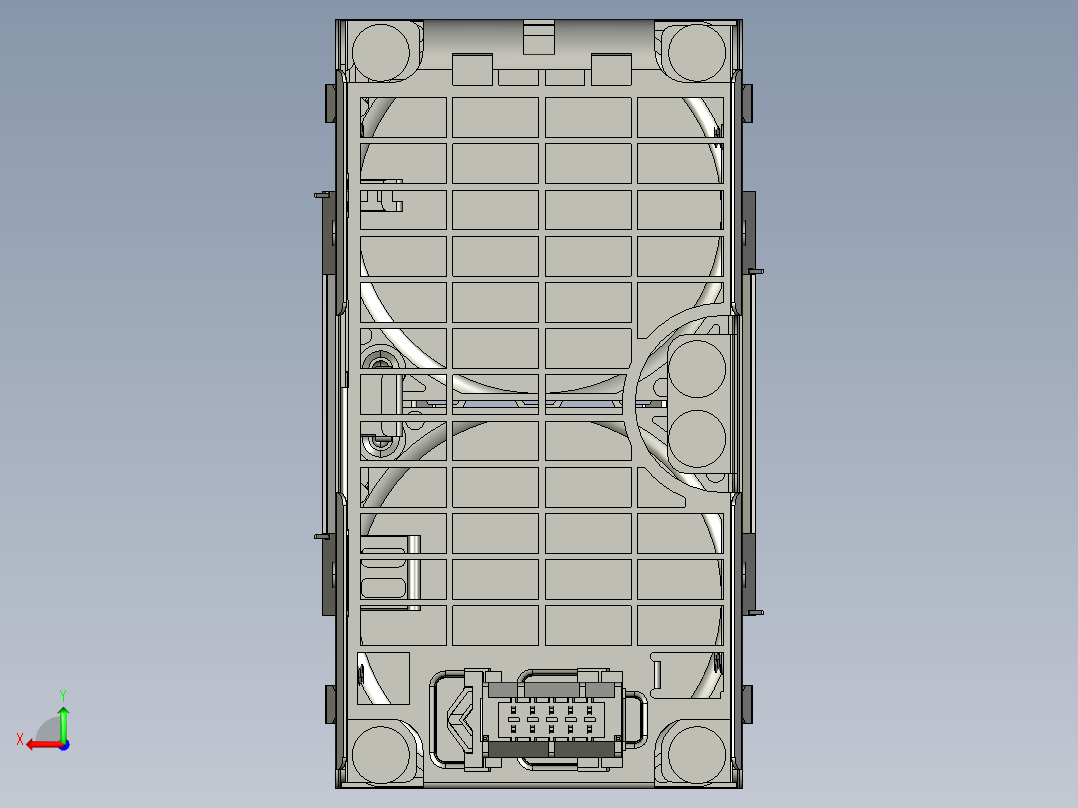Click the green Y axis arrow of the triad
The width and height of the screenshot is (1078, 808).
63,723
